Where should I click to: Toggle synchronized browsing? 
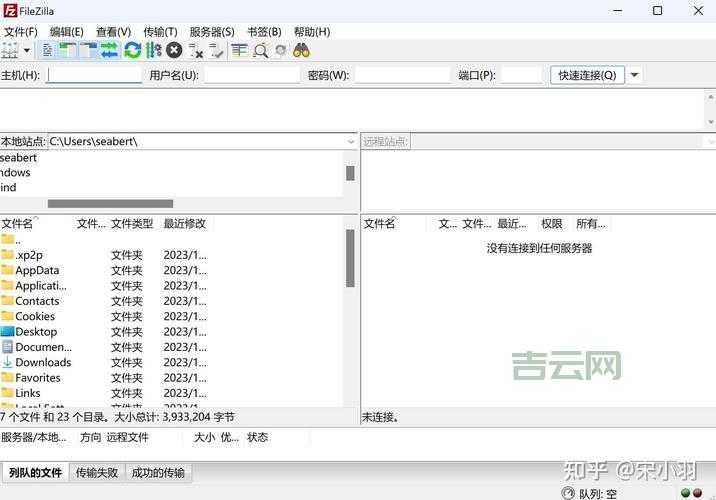tap(280, 50)
